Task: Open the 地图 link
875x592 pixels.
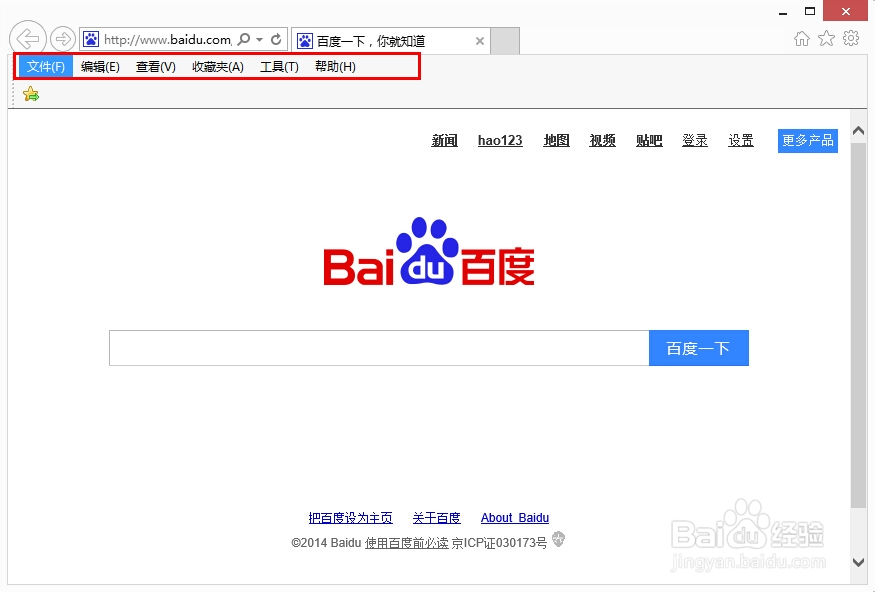Action: [556, 141]
